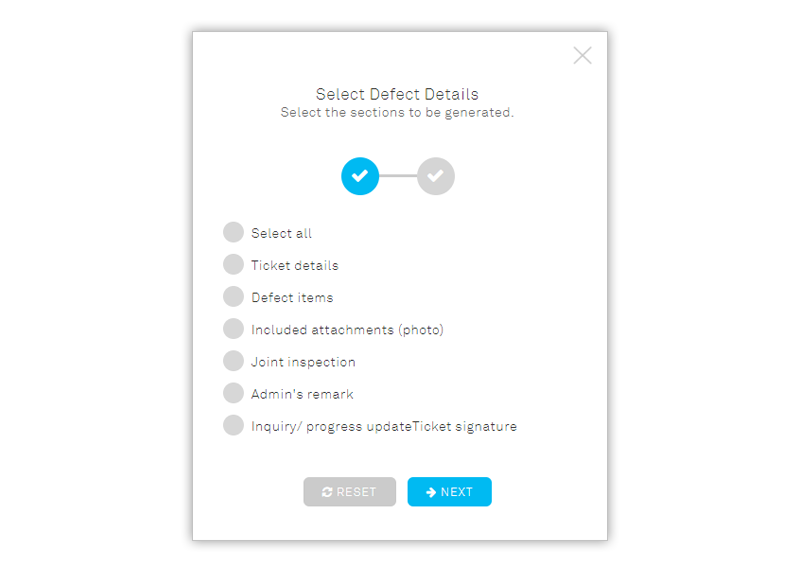Click the refresh icon inside Reset button
Image resolution: width=800 pixels, height=567 pixels.
[x=327, y=492]
